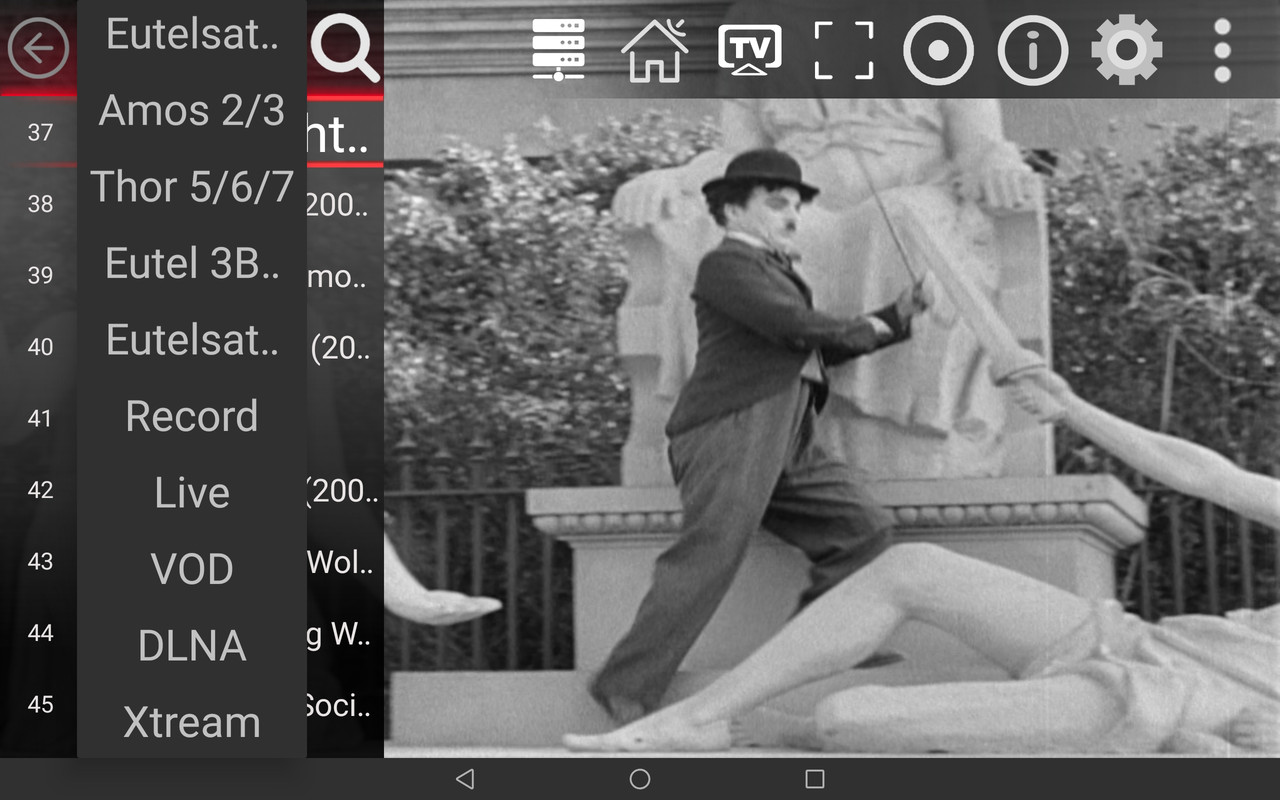Tap the Android recent apps square
The image size is (1280, 800).
[x=815, y=779]
